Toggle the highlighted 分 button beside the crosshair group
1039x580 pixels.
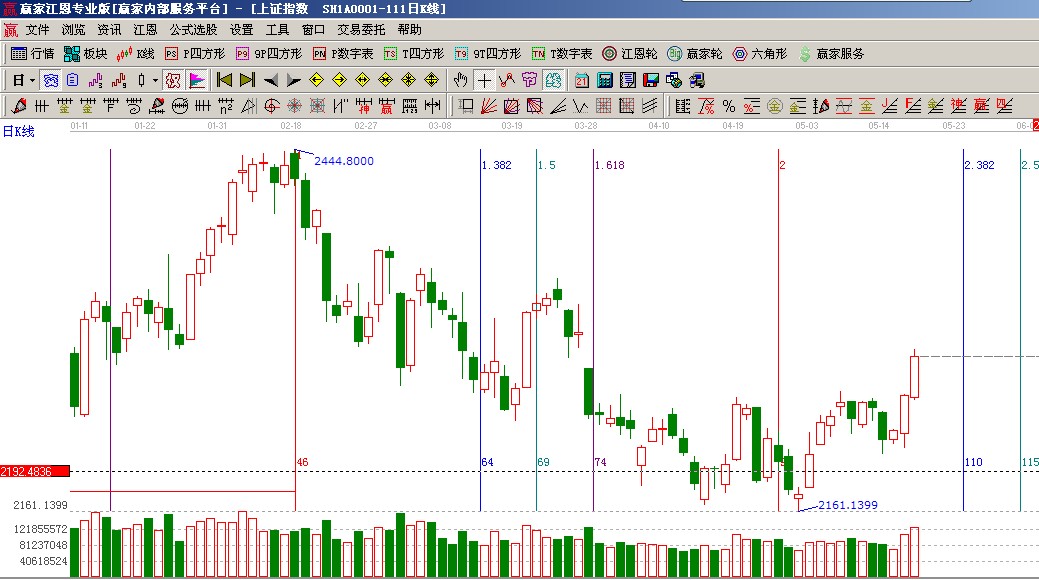click(553, 80)
